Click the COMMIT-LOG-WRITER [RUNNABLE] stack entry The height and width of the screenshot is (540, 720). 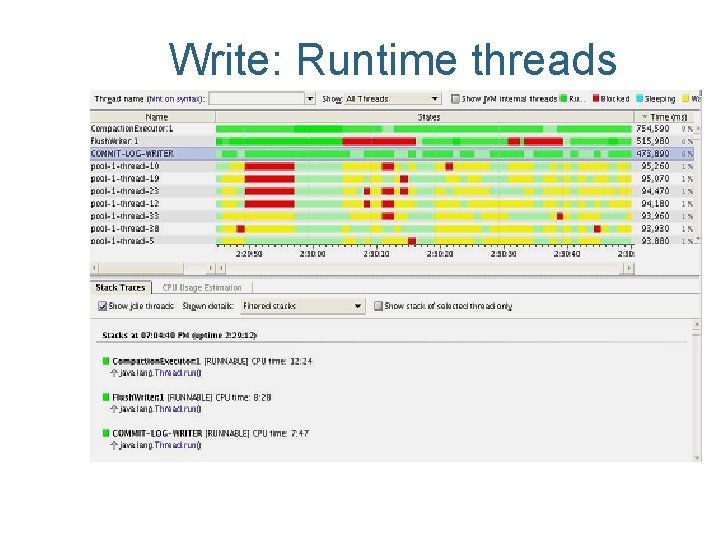pos(211,433)
